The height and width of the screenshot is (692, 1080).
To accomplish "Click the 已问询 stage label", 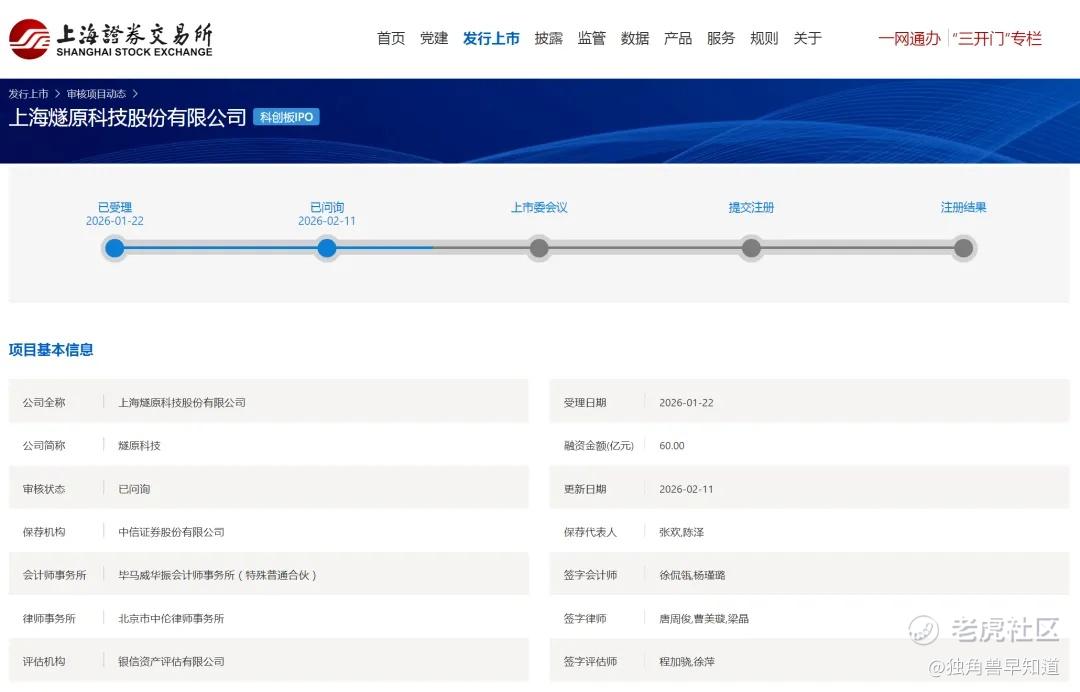I will click(327, 207).
